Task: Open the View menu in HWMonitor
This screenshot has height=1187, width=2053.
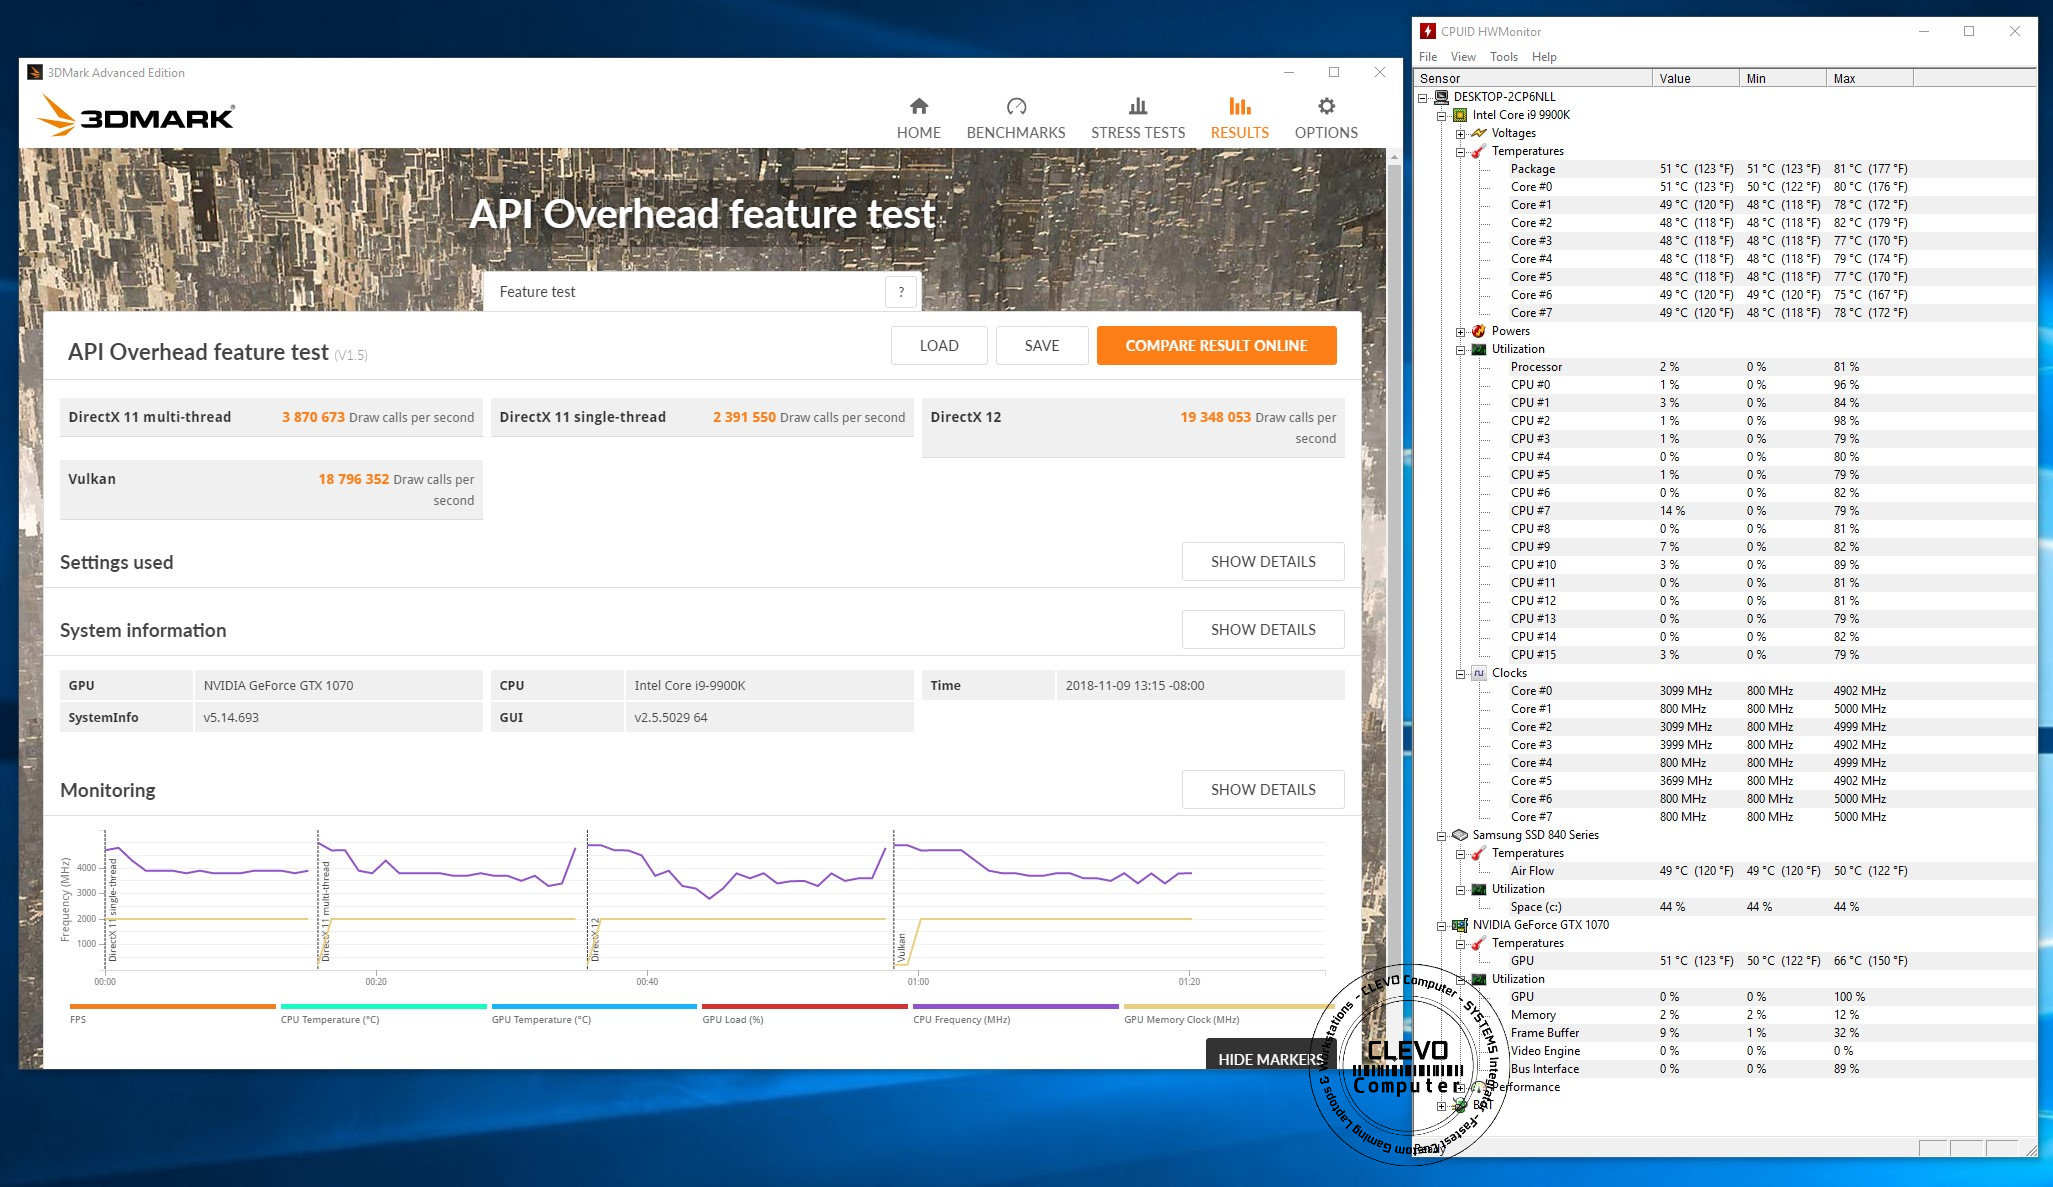Action: point(1463,57)
